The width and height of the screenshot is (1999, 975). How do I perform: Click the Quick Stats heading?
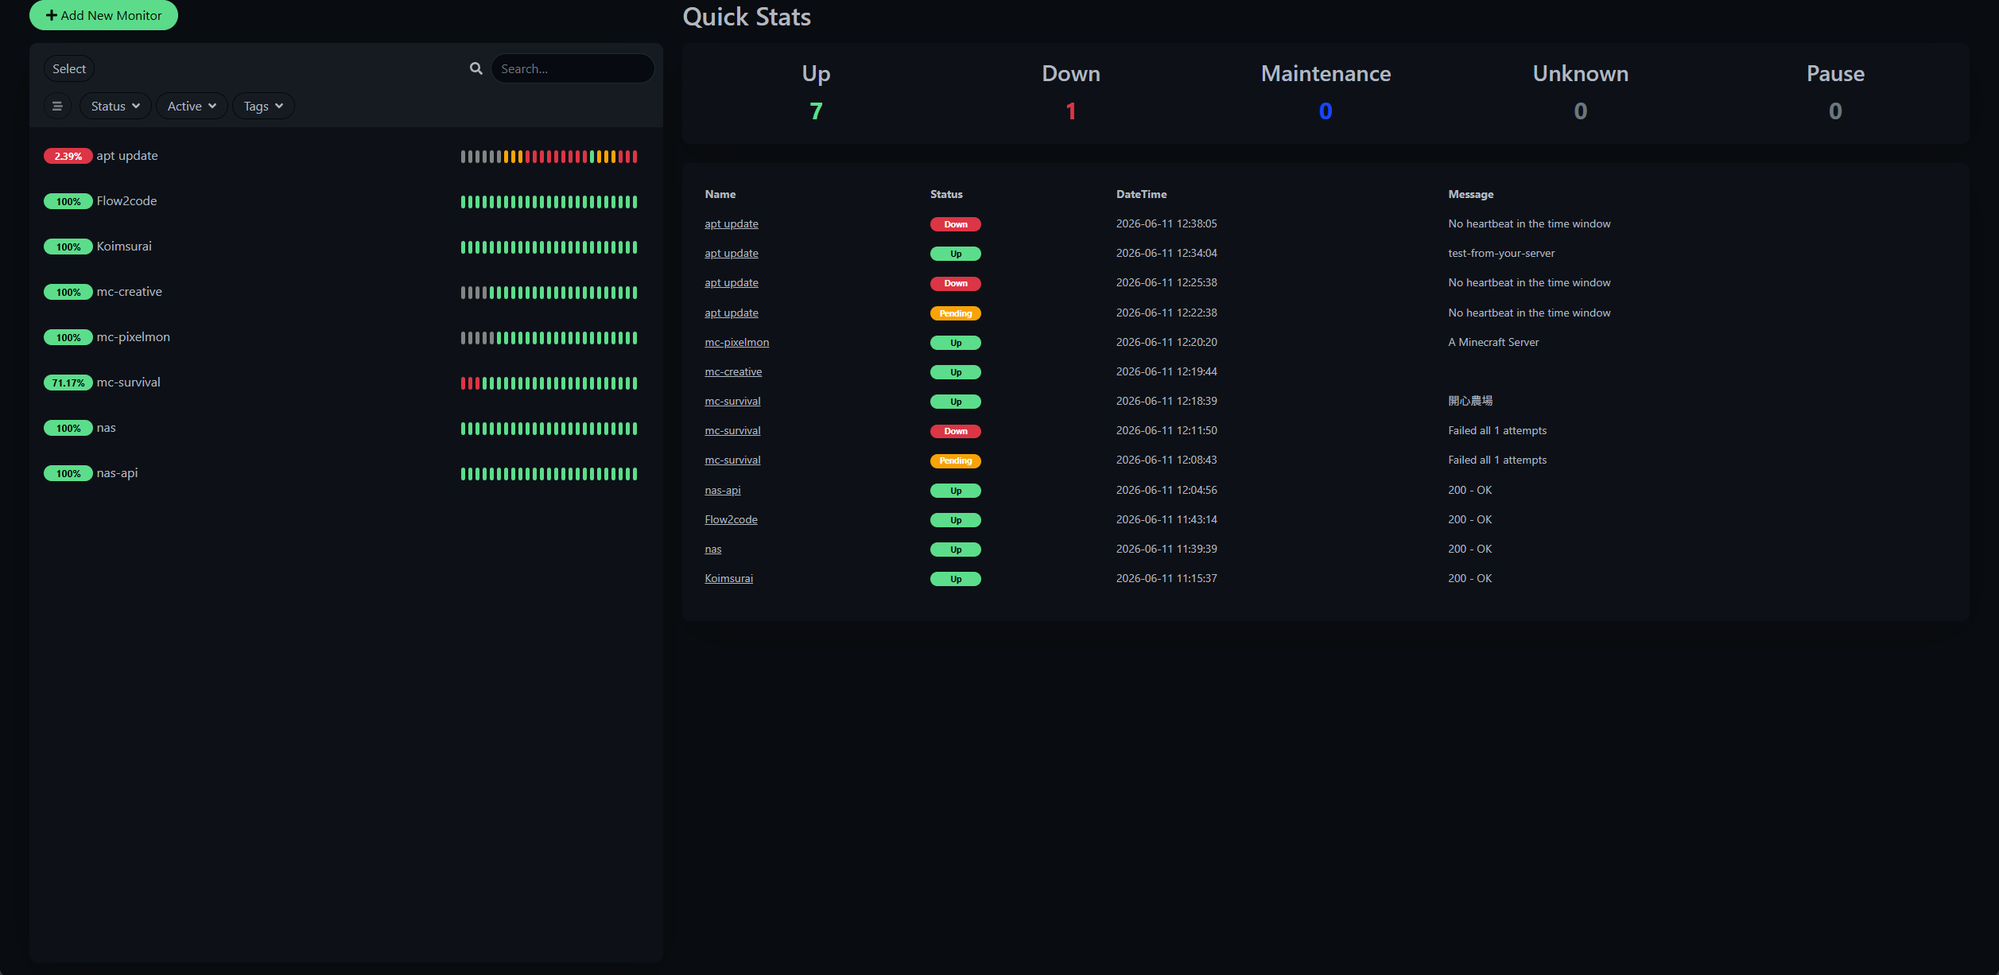tap(746, 16)
